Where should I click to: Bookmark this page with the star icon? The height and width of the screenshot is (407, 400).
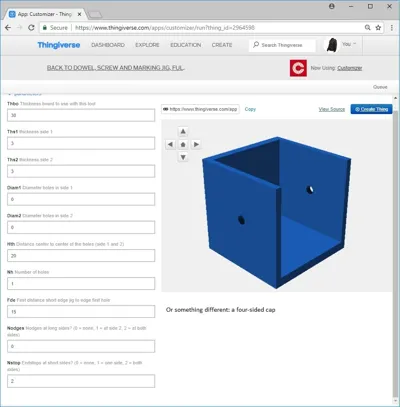378,28
